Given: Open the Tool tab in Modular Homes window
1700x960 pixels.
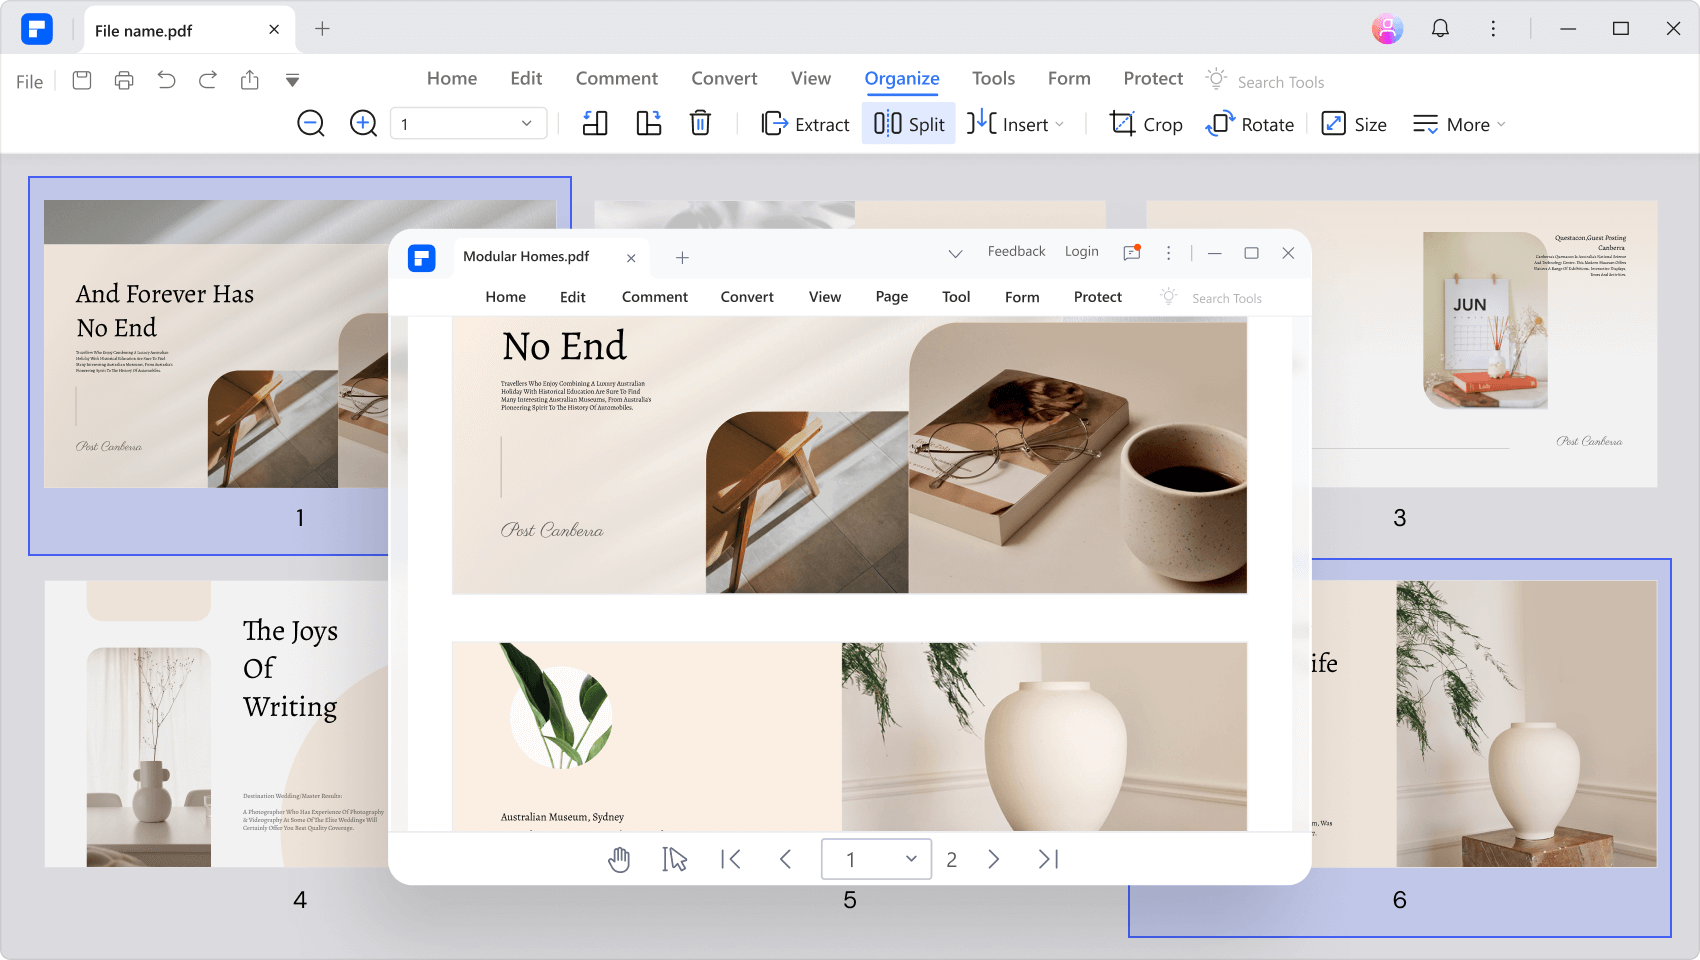Looking at the screenshot, I should (x=956, y=297).
